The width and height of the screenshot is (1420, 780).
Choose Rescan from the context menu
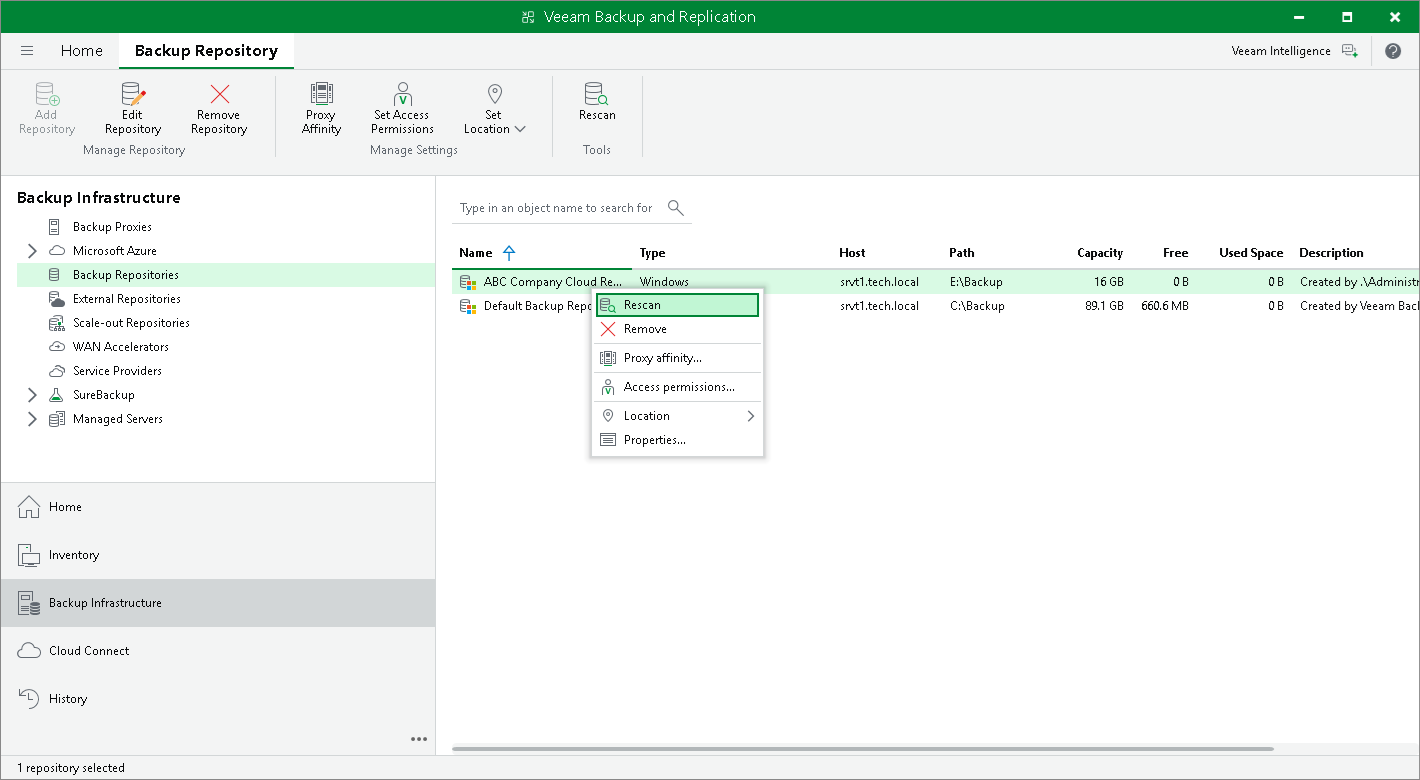pyautogui.click(x=678, y=305)
